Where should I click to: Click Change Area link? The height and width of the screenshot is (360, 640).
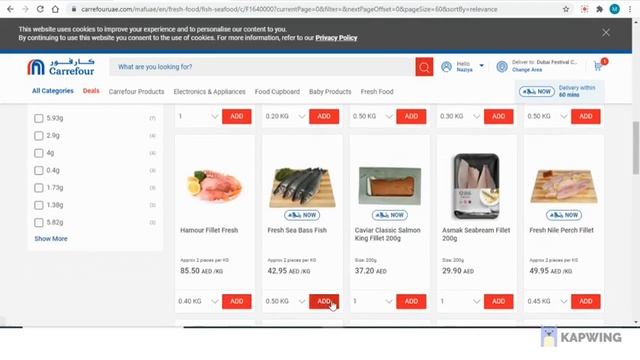(527, 70)
